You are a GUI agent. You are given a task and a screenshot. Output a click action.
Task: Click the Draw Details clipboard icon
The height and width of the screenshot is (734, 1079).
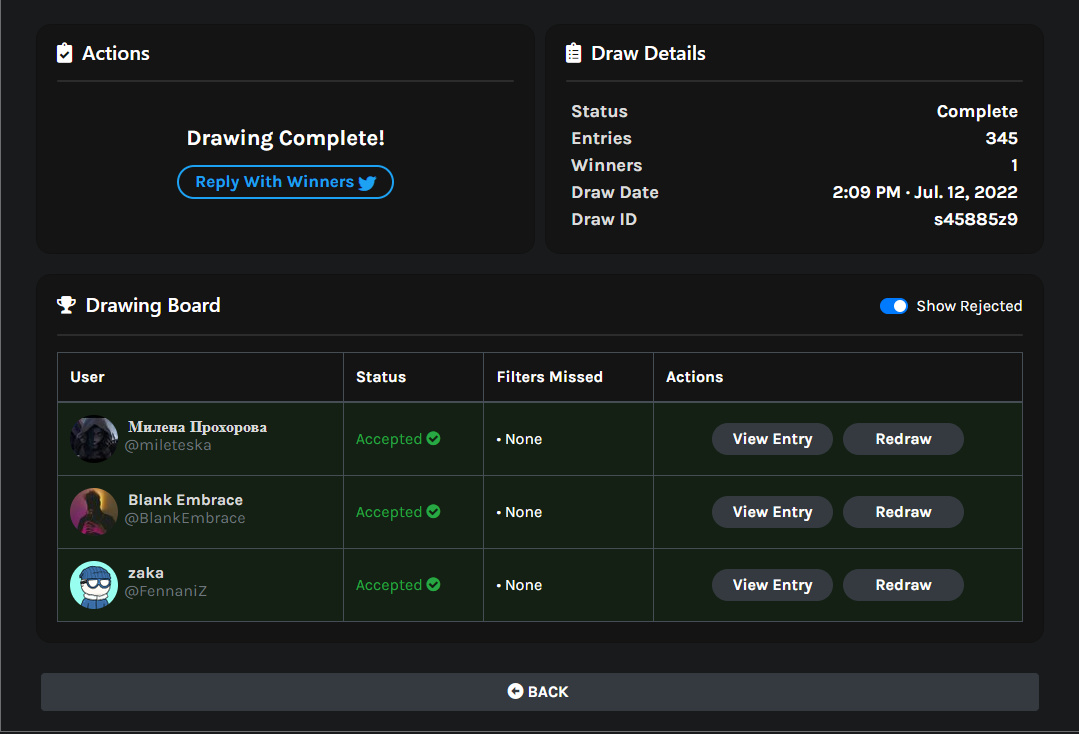[573, 53]
